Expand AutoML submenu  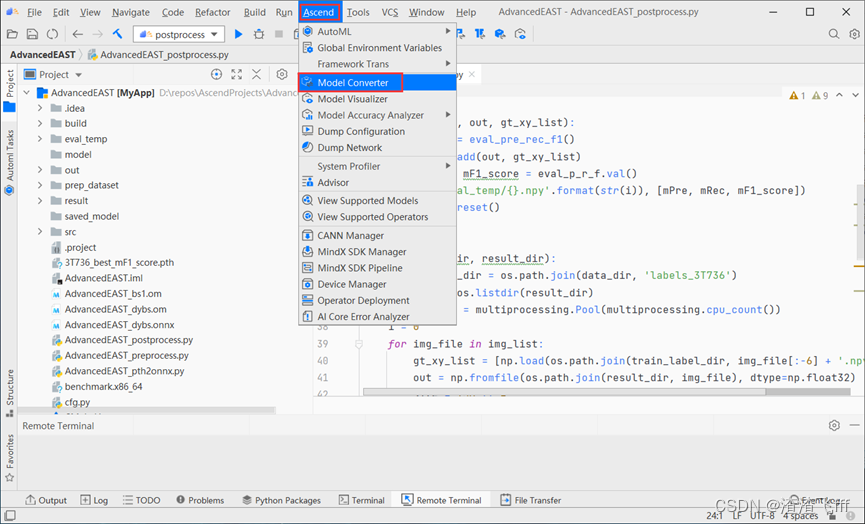377,31
